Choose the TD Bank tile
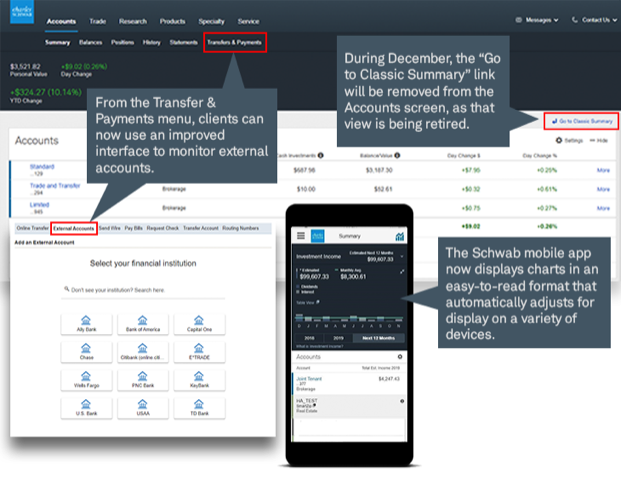 (199, 408)
